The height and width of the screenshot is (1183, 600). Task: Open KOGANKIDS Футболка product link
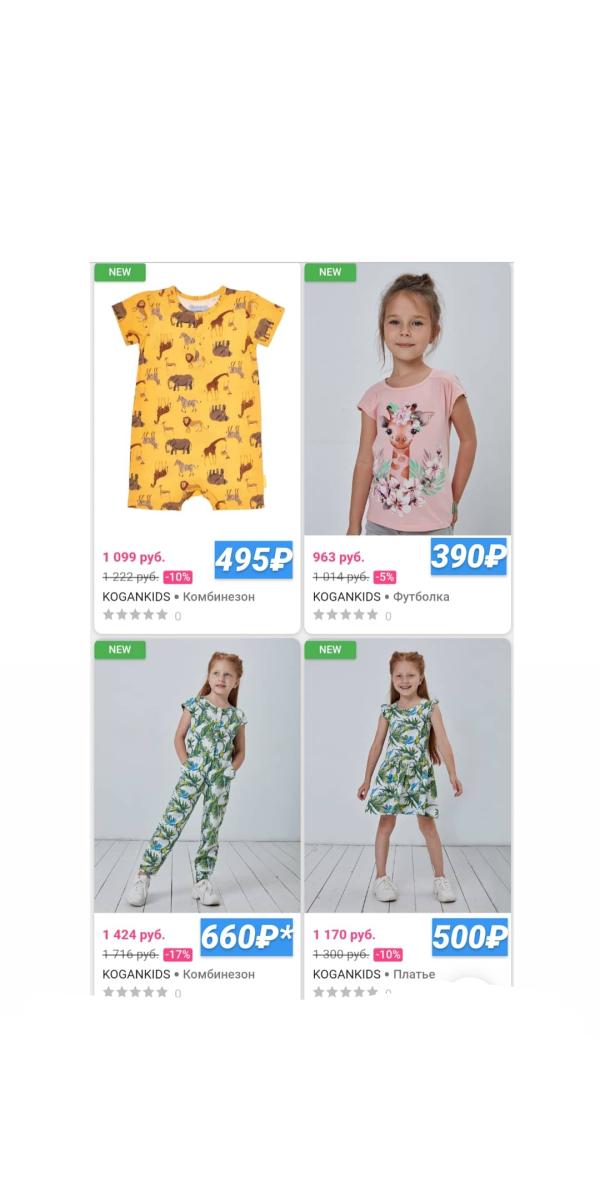pyautogui.click(x=381, y=597)
